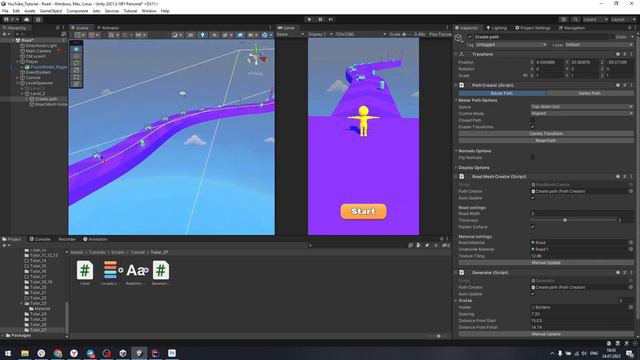Open the Layer dropdown showing Default
Viewport: 640px width, 360px height.
599,44
